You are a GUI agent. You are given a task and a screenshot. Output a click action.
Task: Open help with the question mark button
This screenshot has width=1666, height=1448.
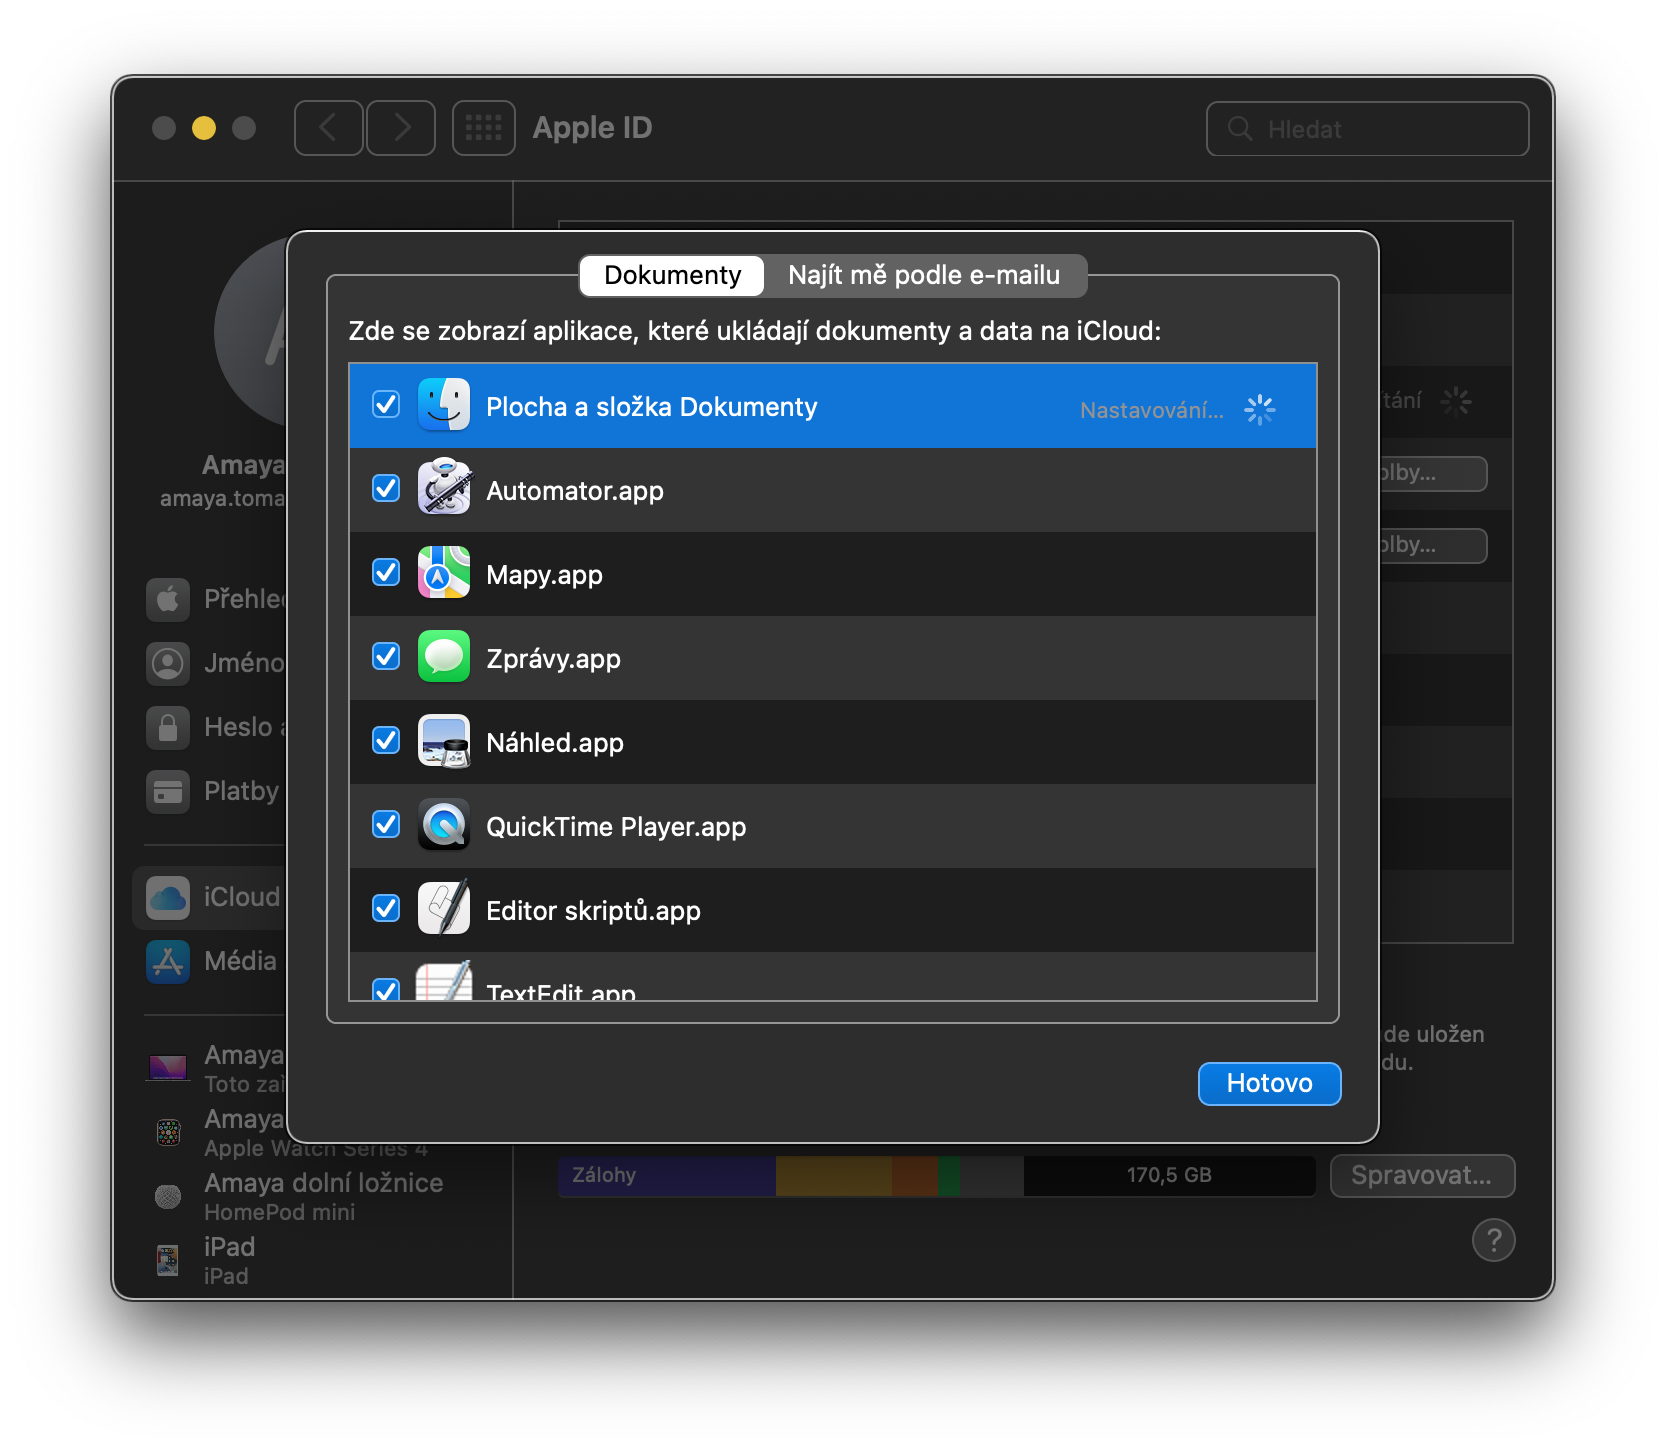point(1494,1240)
